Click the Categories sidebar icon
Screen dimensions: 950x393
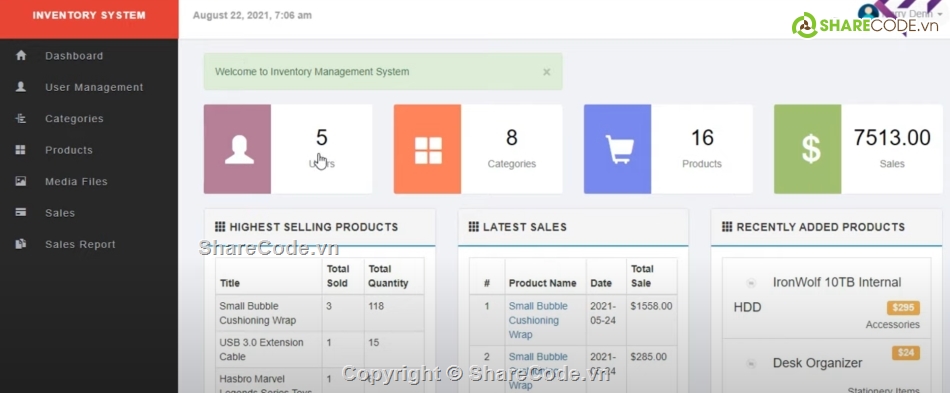coord(21,119)
